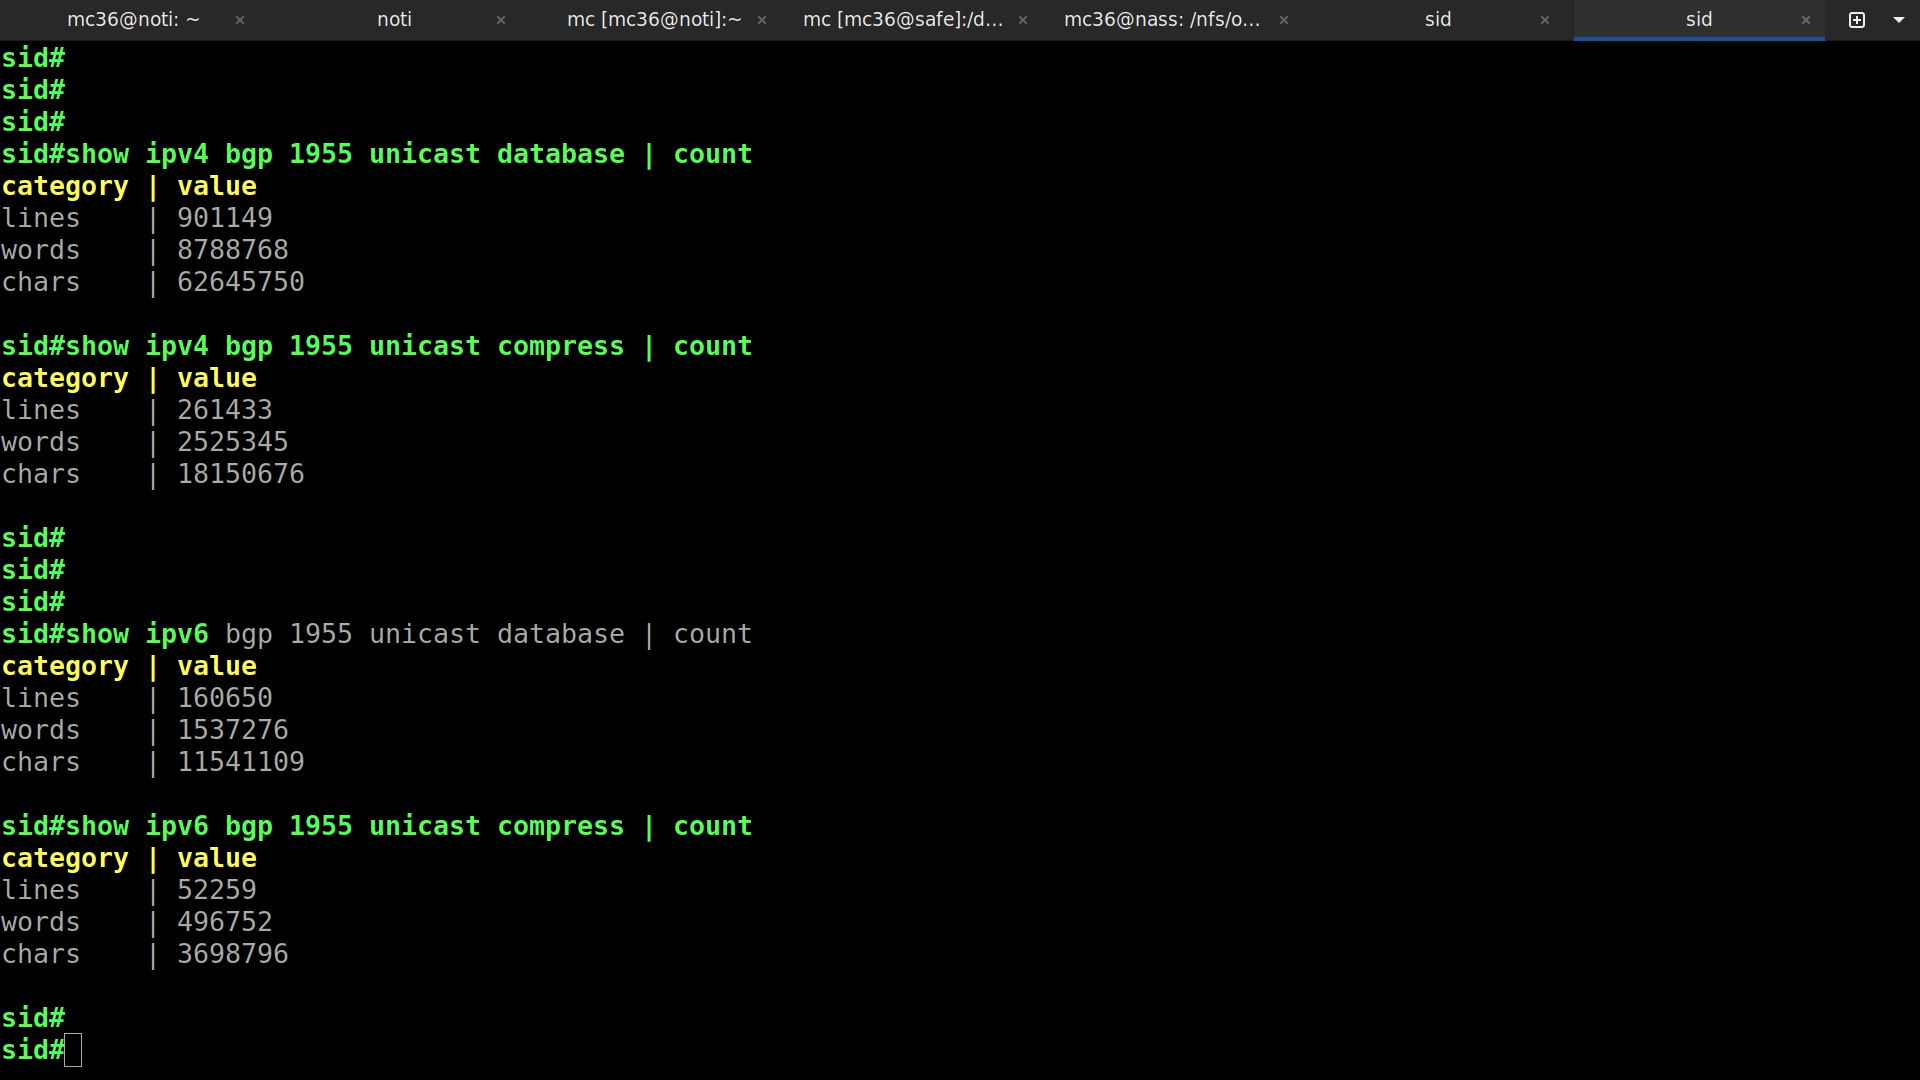Select the mc [mc36@safe]:/d... tab
Viewport: 1920px width, 1080px height.
[903, 20]
